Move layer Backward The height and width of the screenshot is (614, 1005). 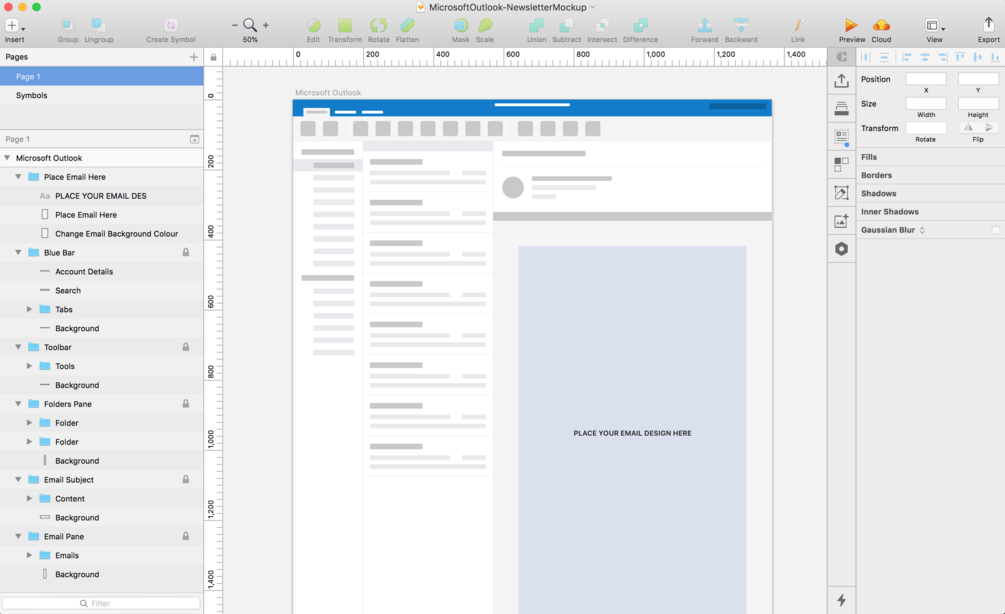[741, 26]
